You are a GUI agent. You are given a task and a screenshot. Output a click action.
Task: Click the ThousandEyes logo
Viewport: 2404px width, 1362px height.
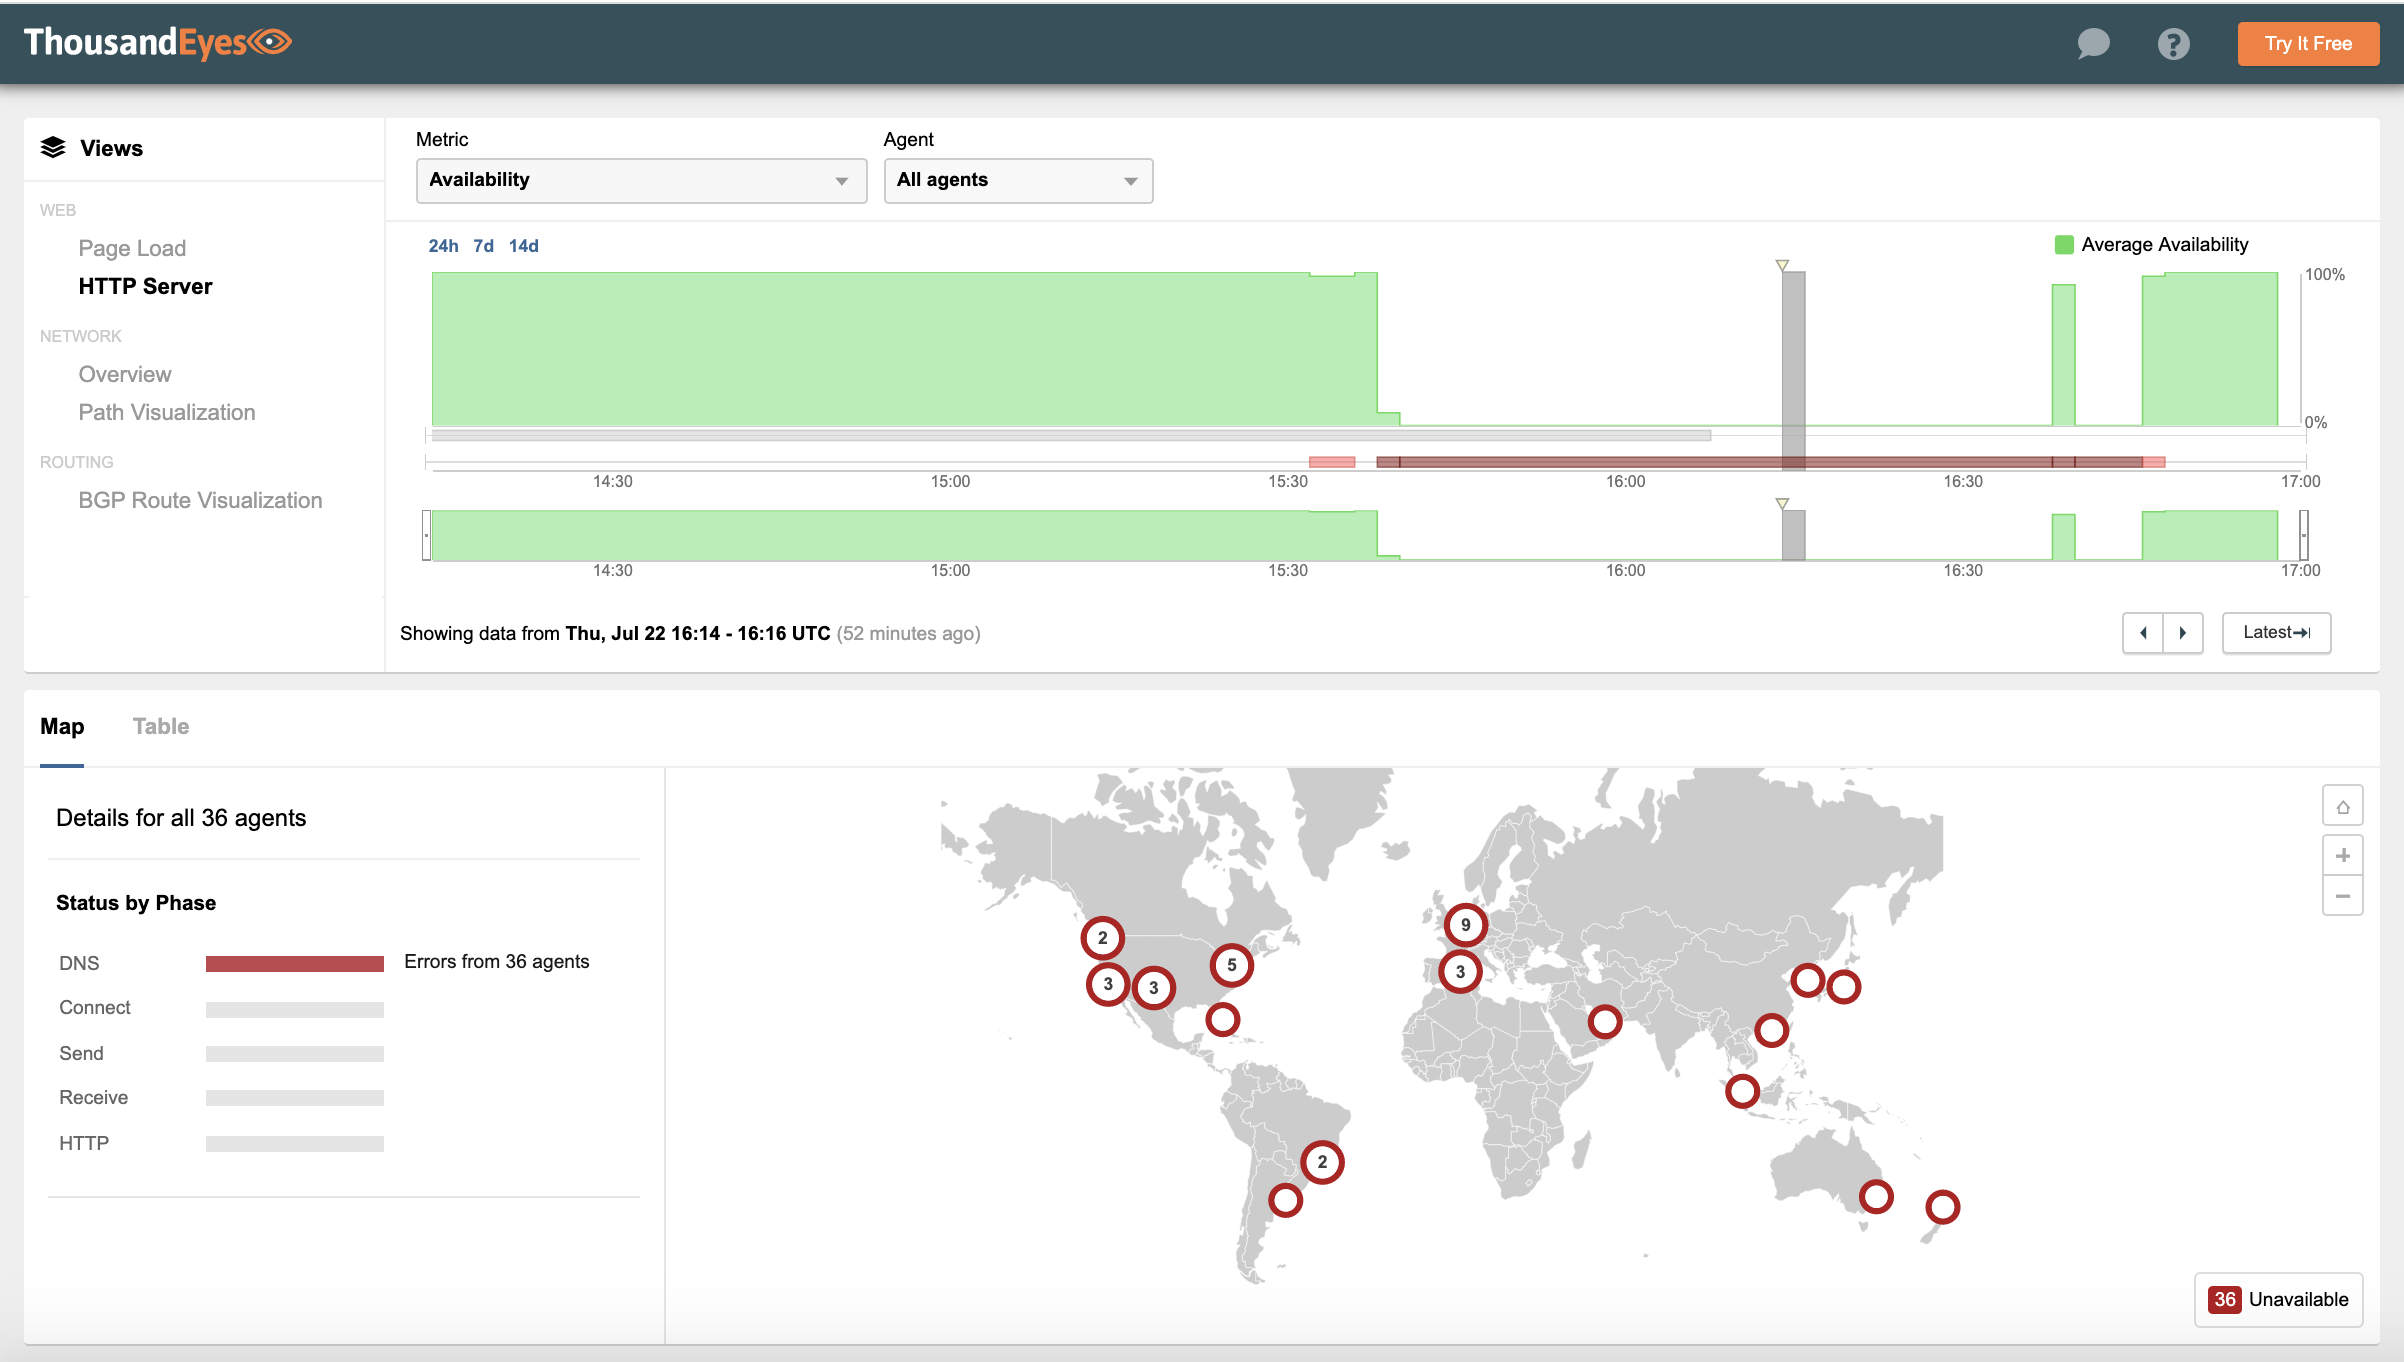tap(157, 42)
